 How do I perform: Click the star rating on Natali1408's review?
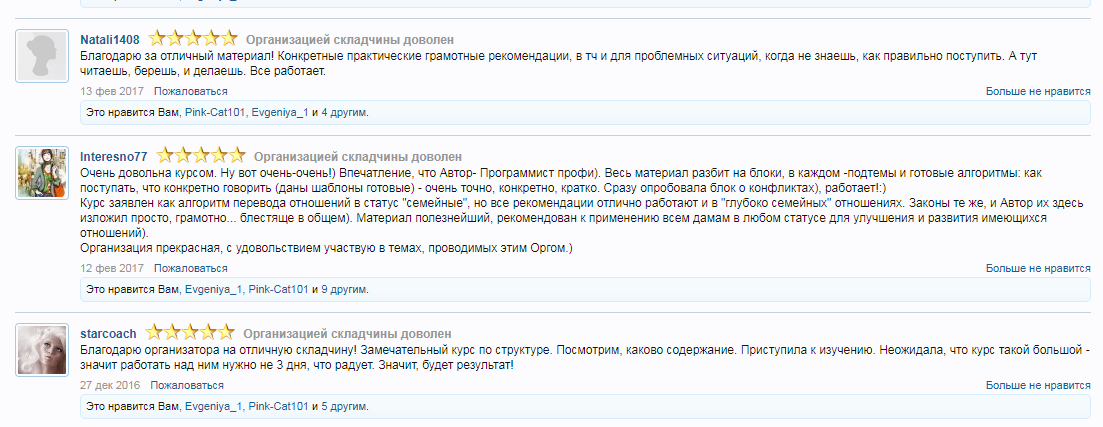pos(193,39)
